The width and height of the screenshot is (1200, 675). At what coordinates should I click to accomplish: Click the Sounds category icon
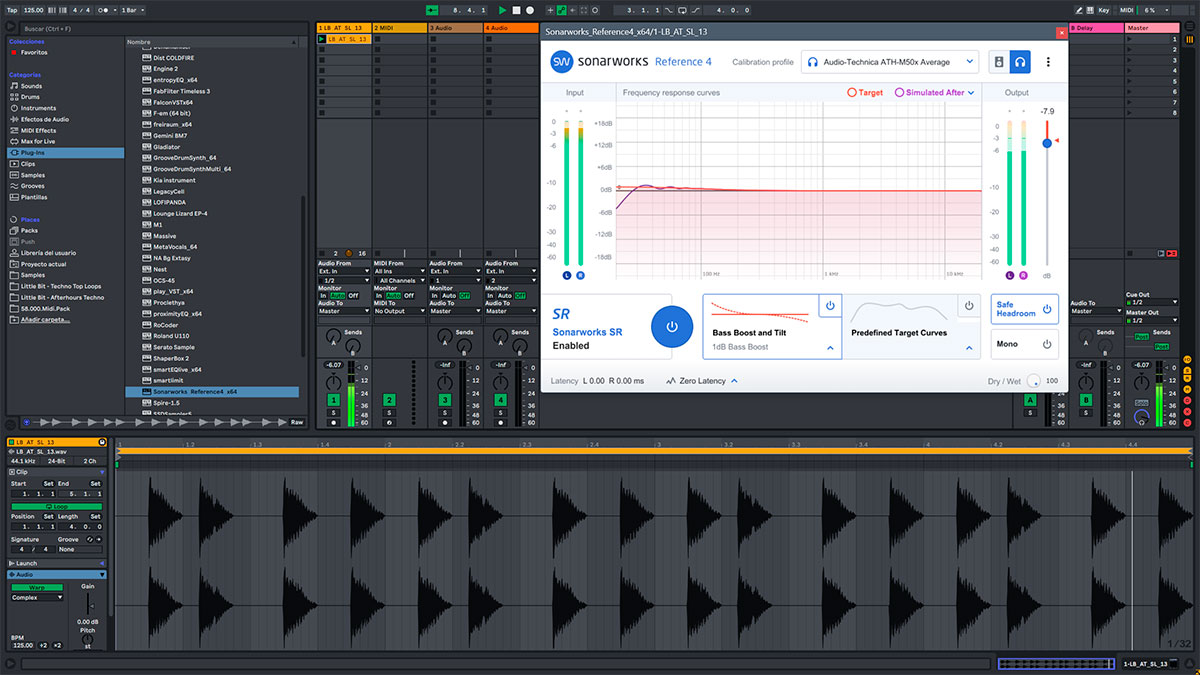[x=14, y=86]
